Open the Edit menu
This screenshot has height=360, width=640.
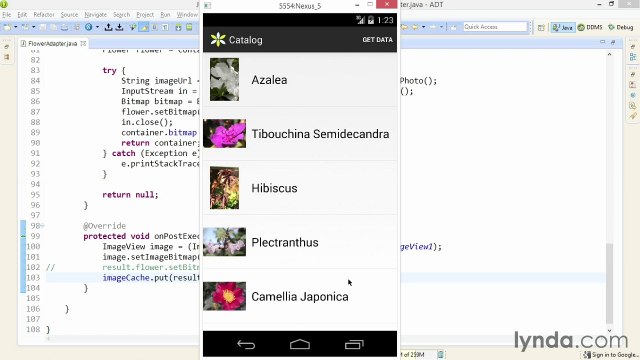click(x=22, y=15)
